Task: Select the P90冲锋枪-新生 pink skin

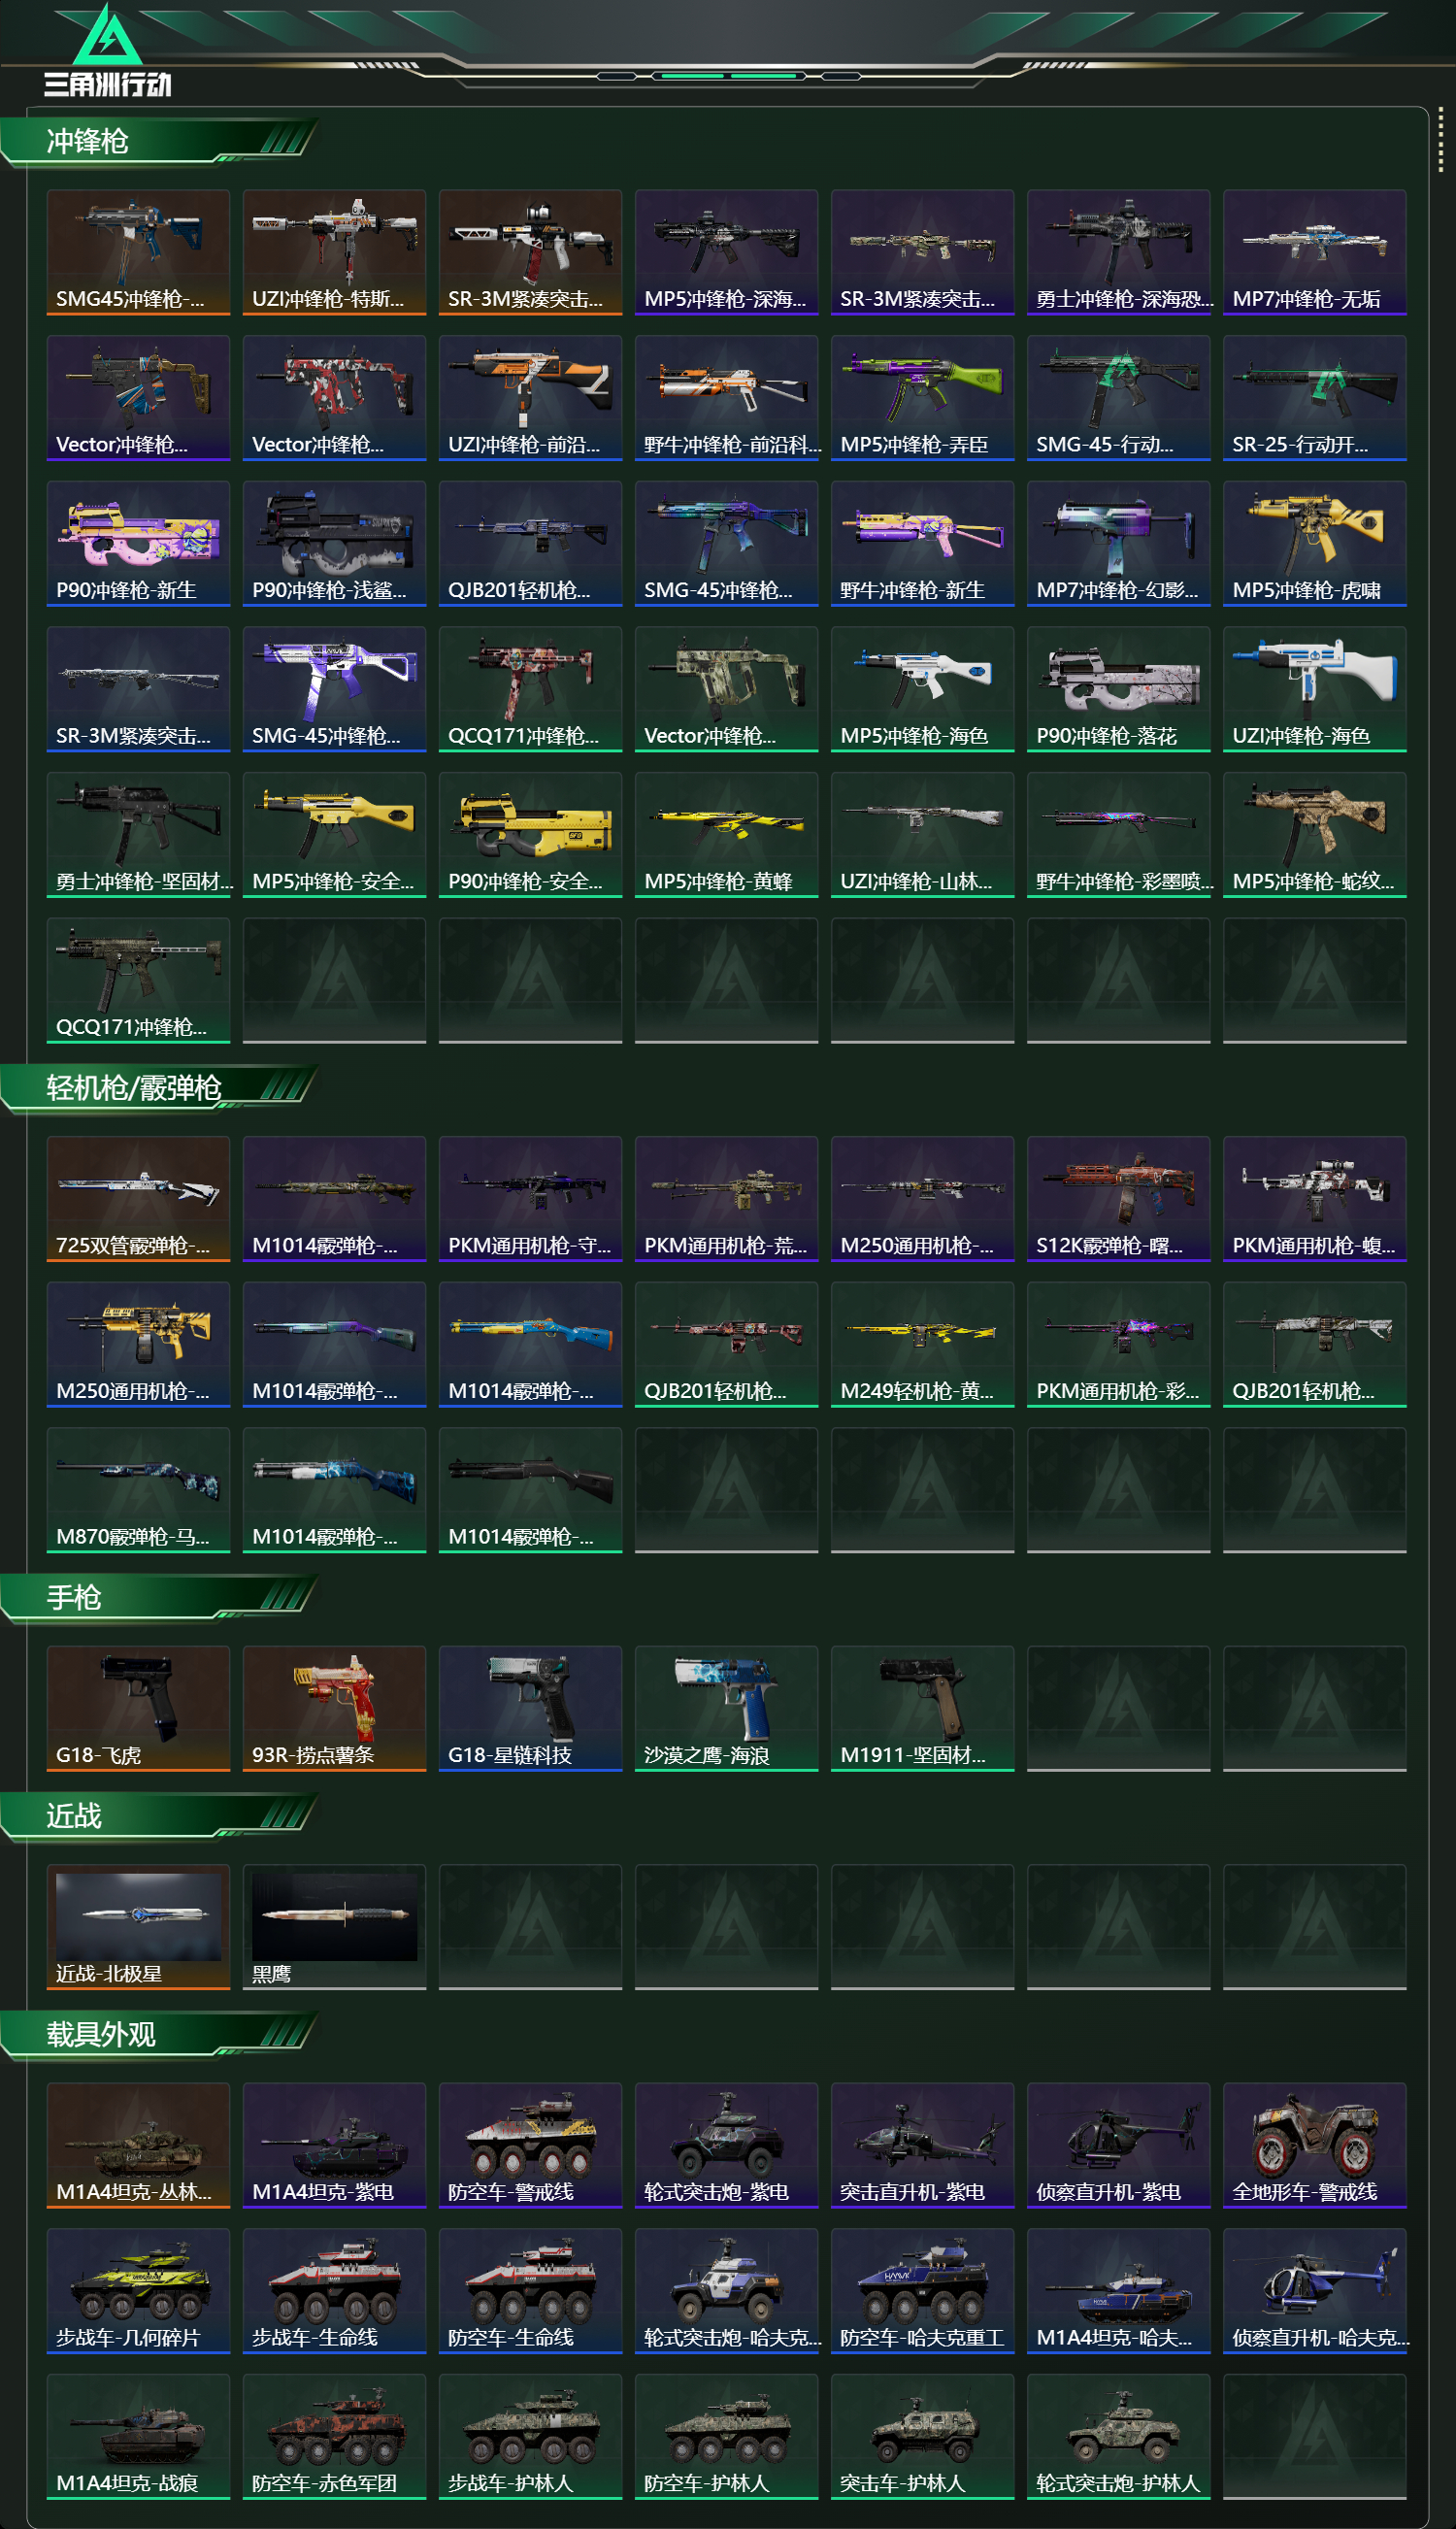Action: [x=138, y=543]
